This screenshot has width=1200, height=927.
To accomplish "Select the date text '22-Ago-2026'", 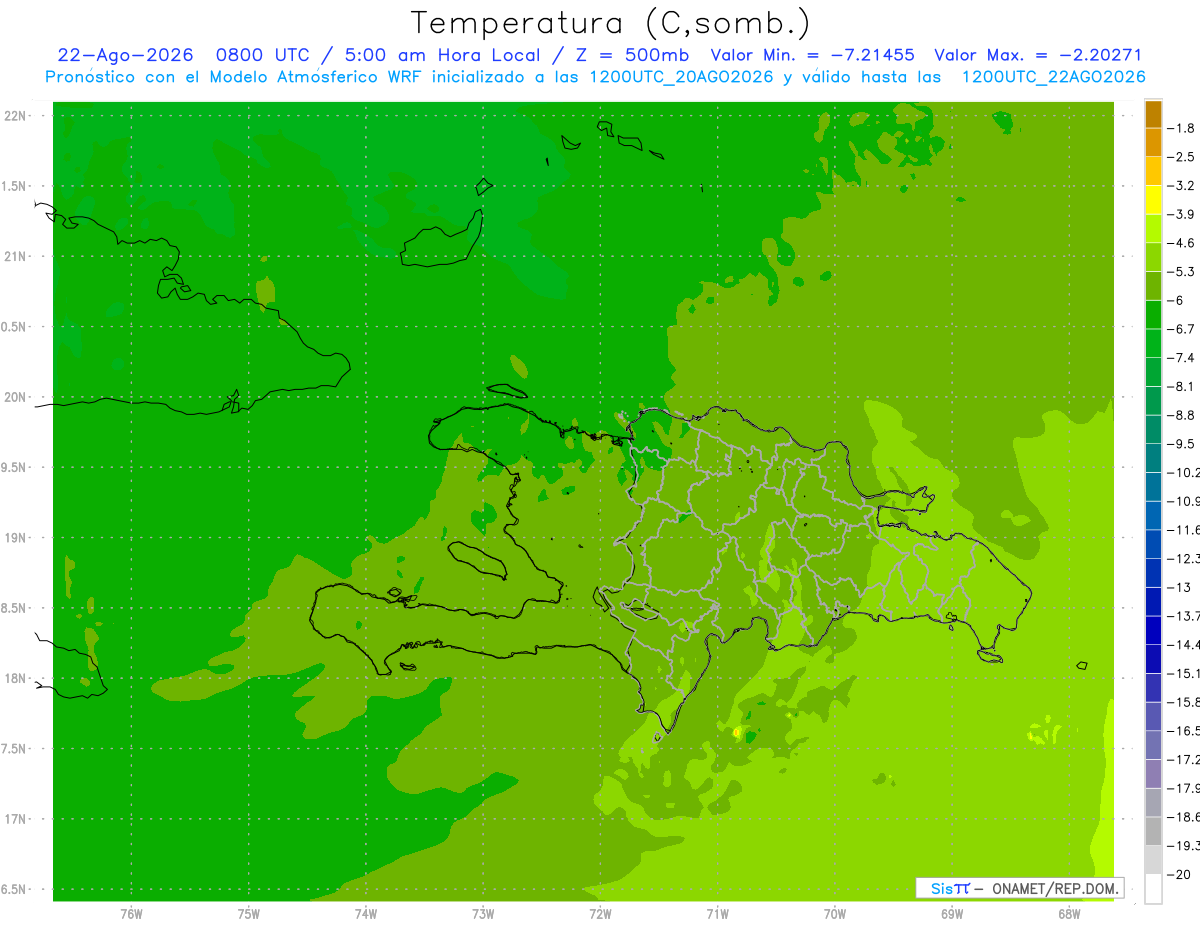I will (125, 55).
